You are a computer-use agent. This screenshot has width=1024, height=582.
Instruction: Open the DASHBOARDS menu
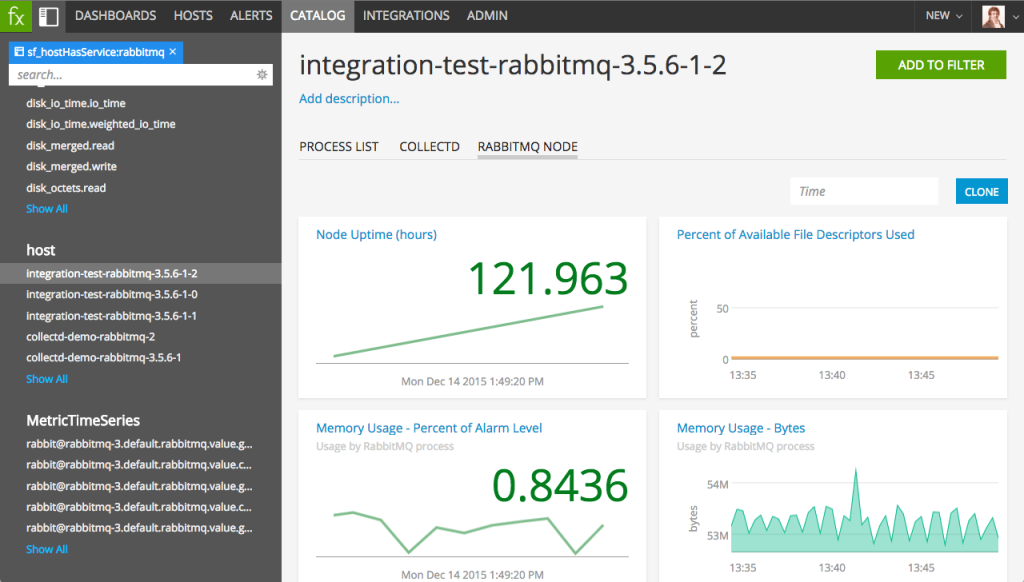click(116, 16)
